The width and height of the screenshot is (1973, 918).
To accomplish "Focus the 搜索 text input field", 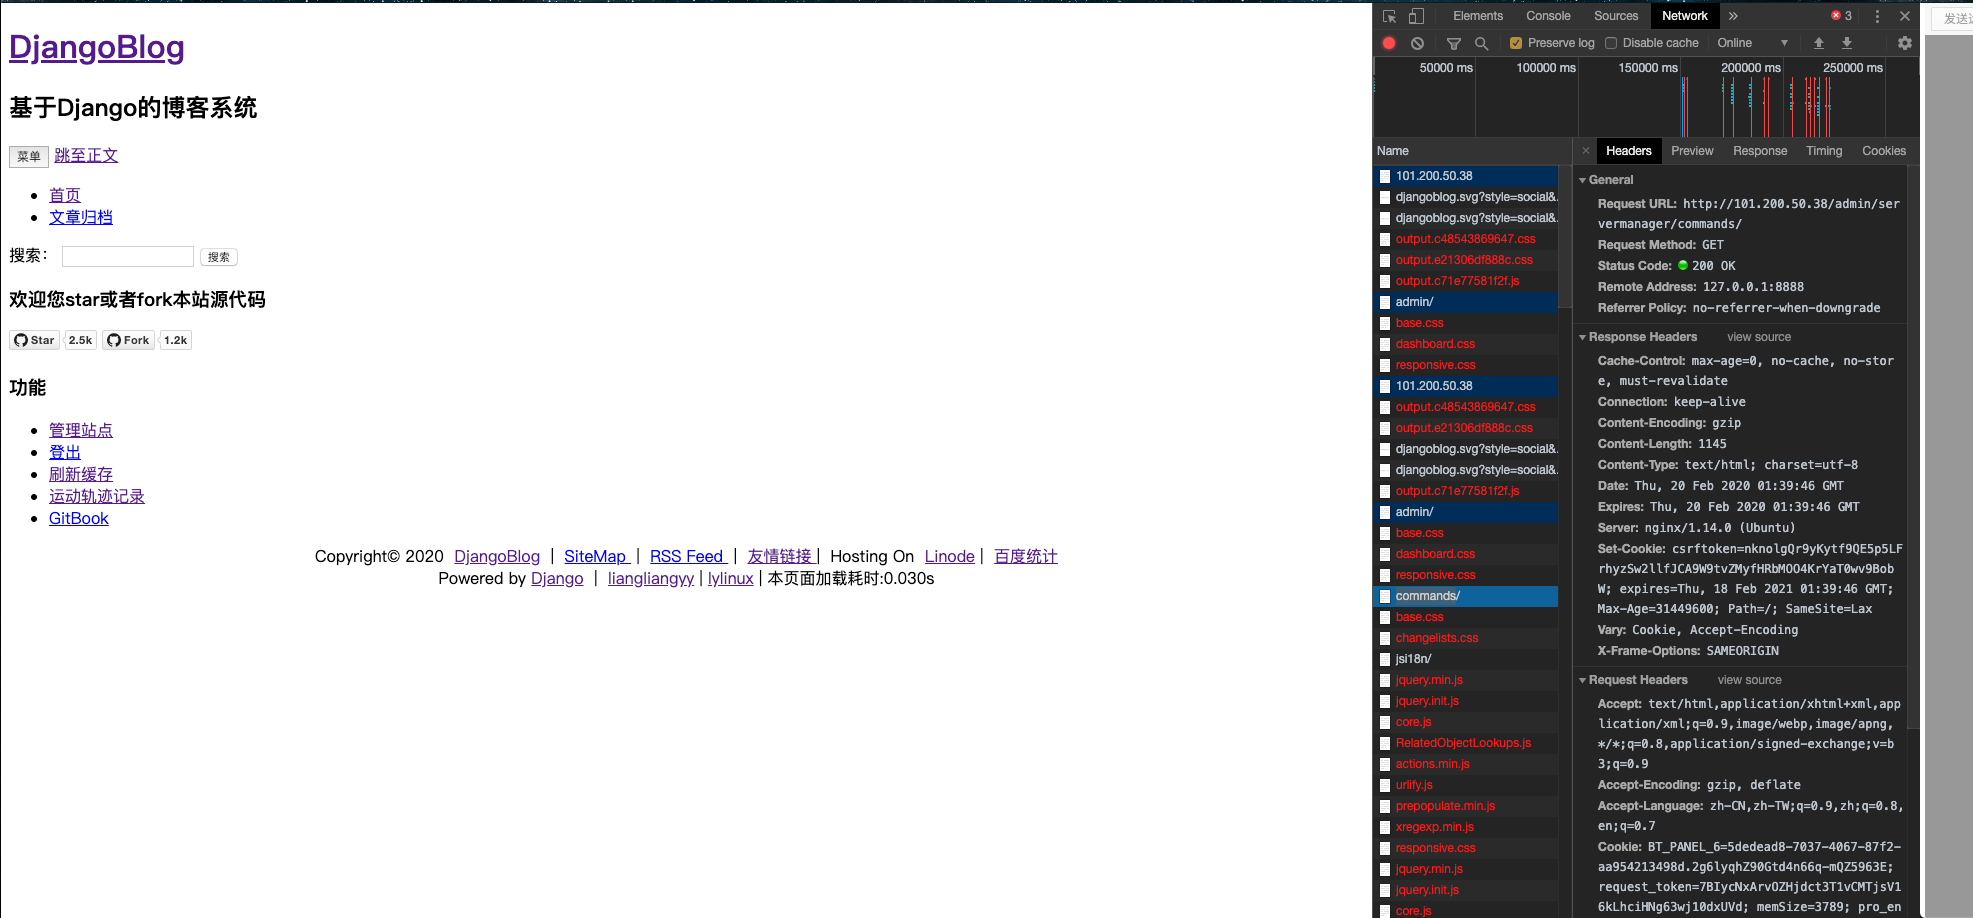I will [128, 256].
